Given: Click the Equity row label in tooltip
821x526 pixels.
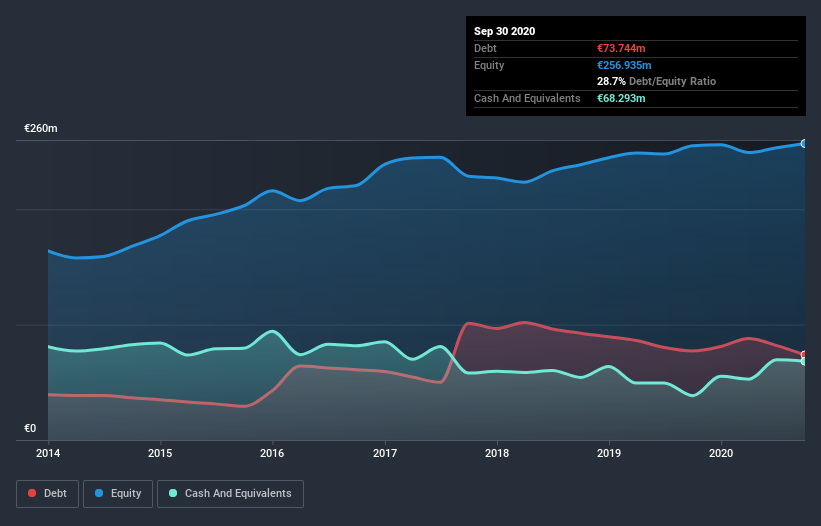Looking at the screenshot, I should (x=489, y=65).
